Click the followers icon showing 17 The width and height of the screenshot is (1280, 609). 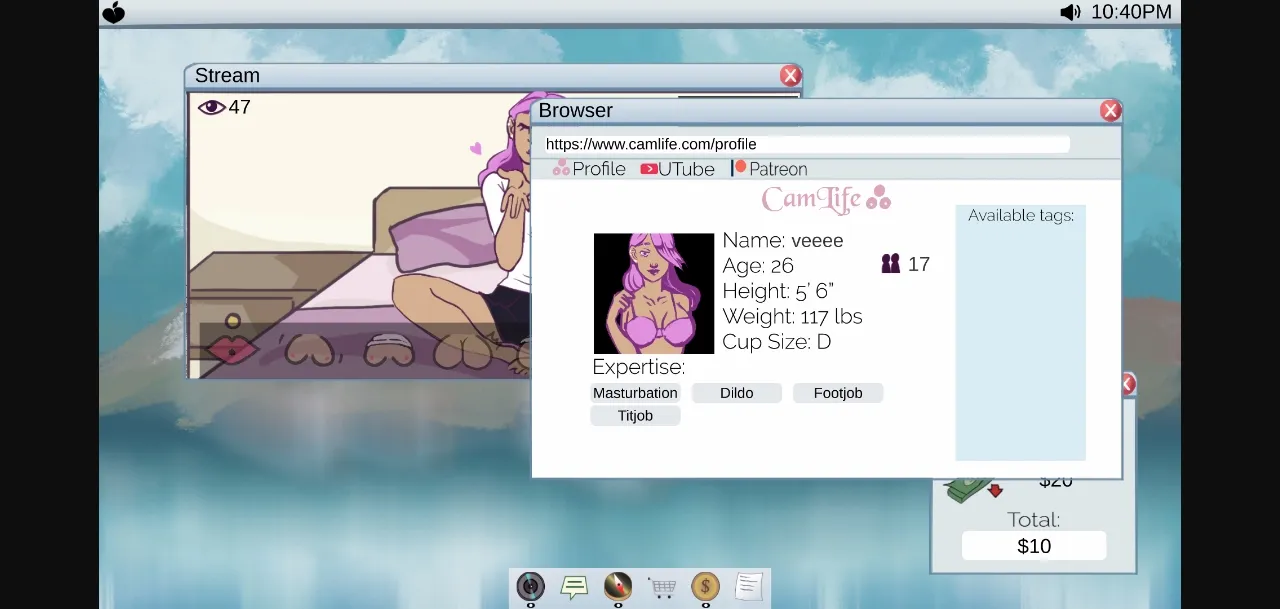click(x=891, y=264)
